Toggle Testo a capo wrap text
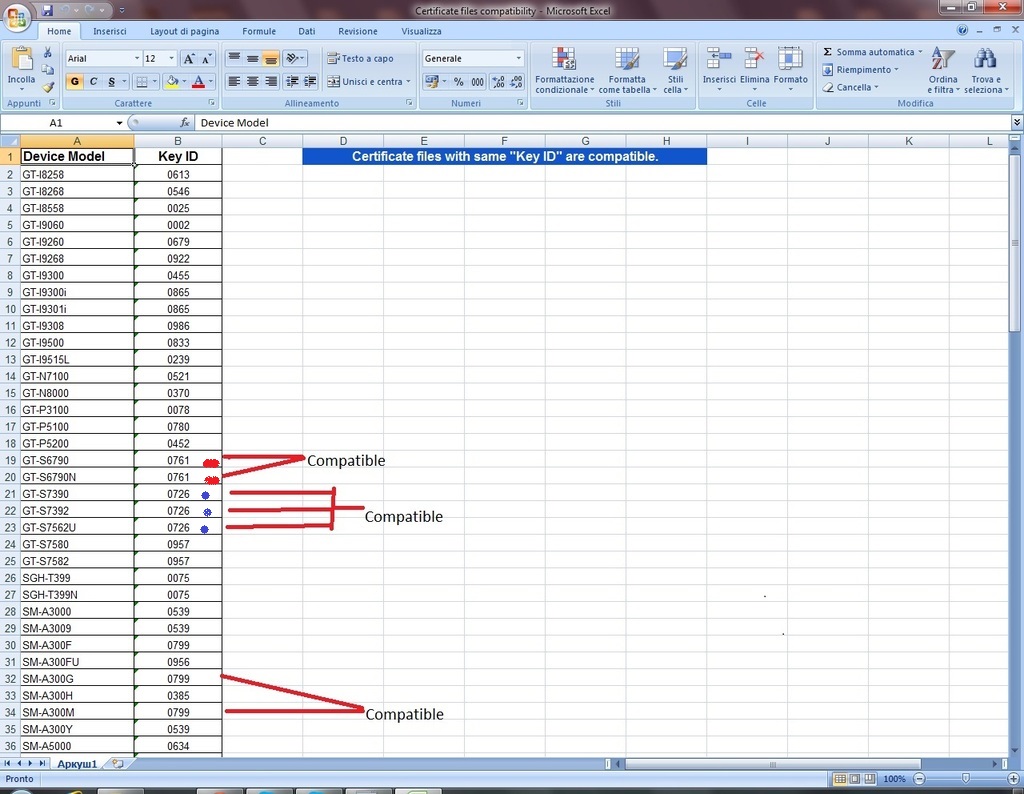This screenshot has width=1024, height=794. tap(360, 59)
